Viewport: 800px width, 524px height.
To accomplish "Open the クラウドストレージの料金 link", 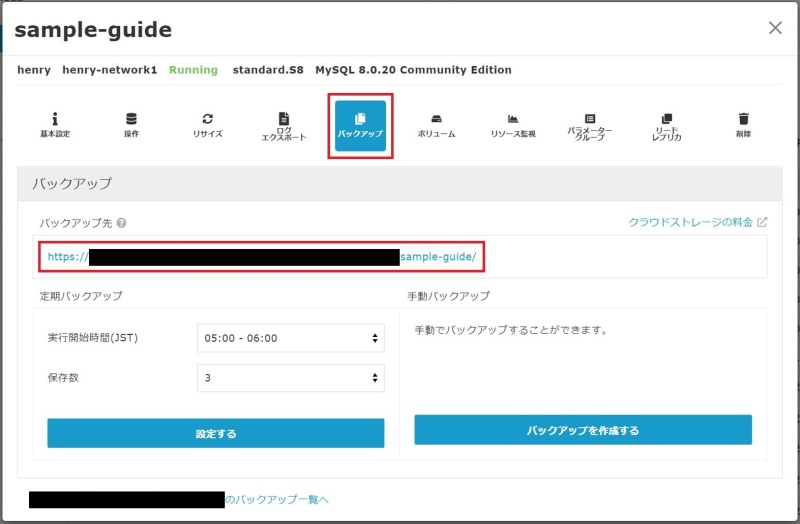I will (689, 222).
